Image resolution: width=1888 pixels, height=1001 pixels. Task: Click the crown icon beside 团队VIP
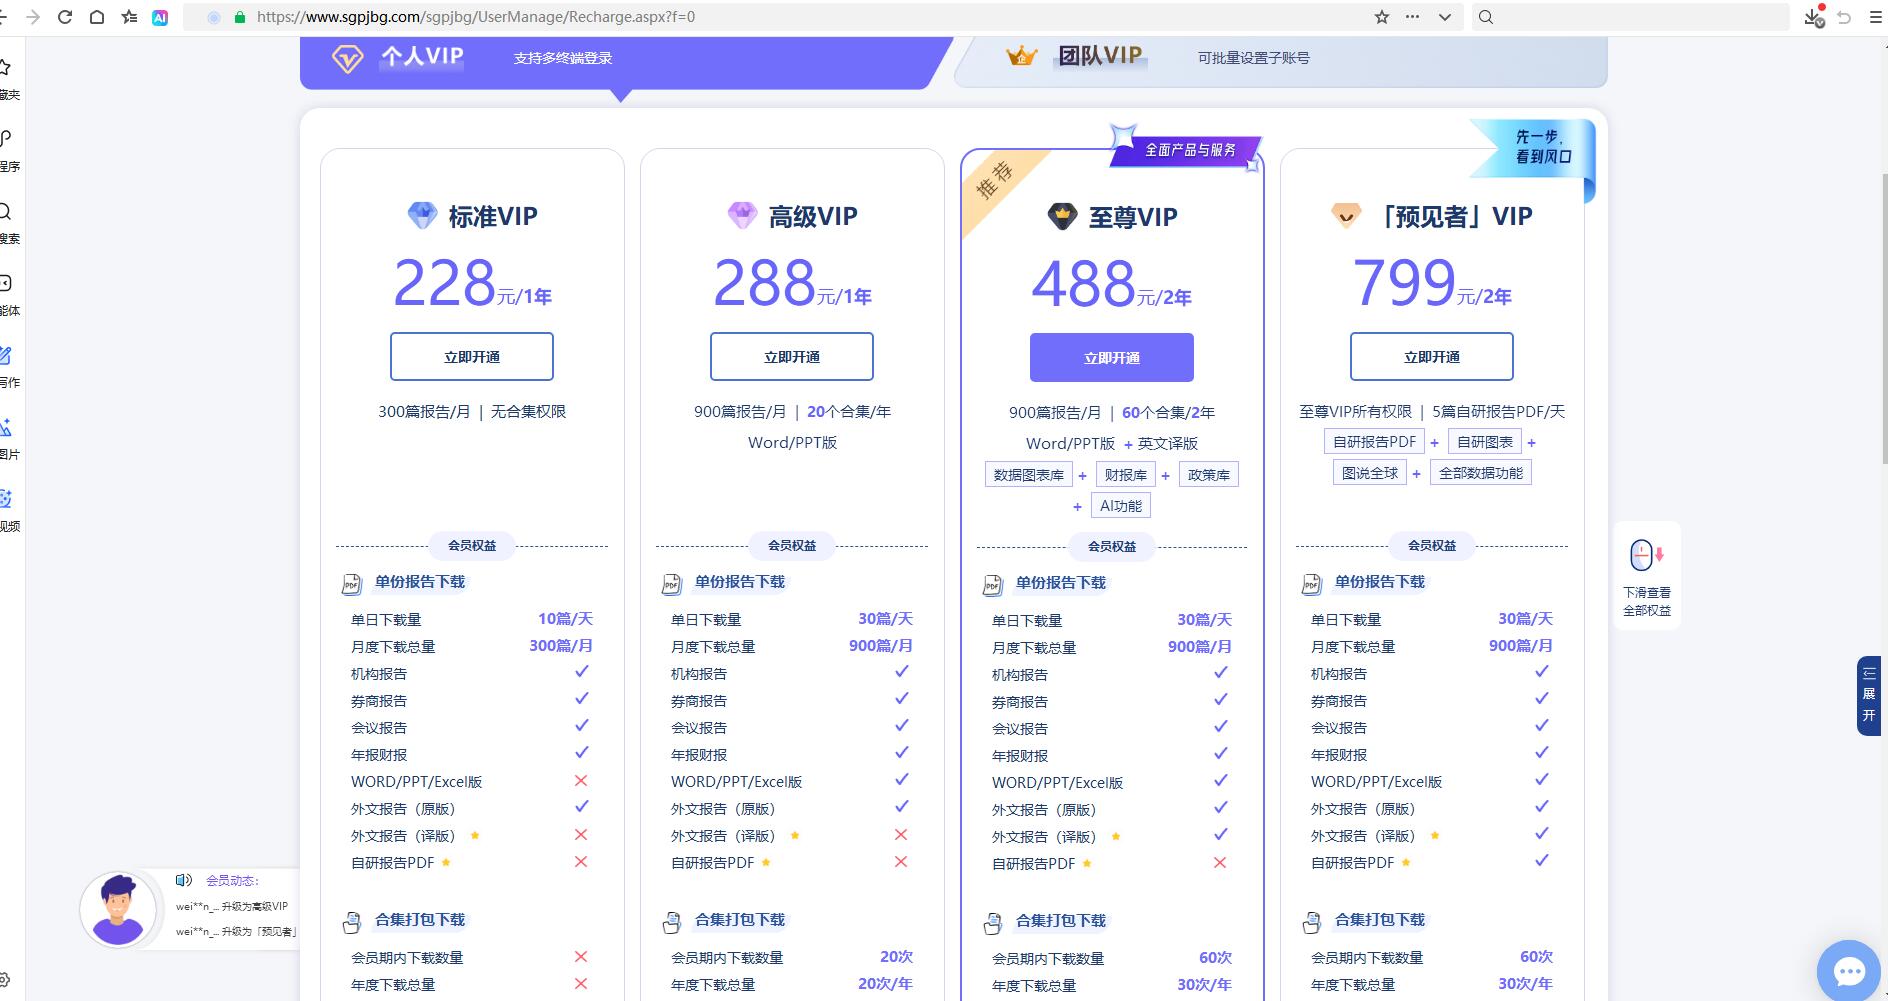click(1021, 56)
